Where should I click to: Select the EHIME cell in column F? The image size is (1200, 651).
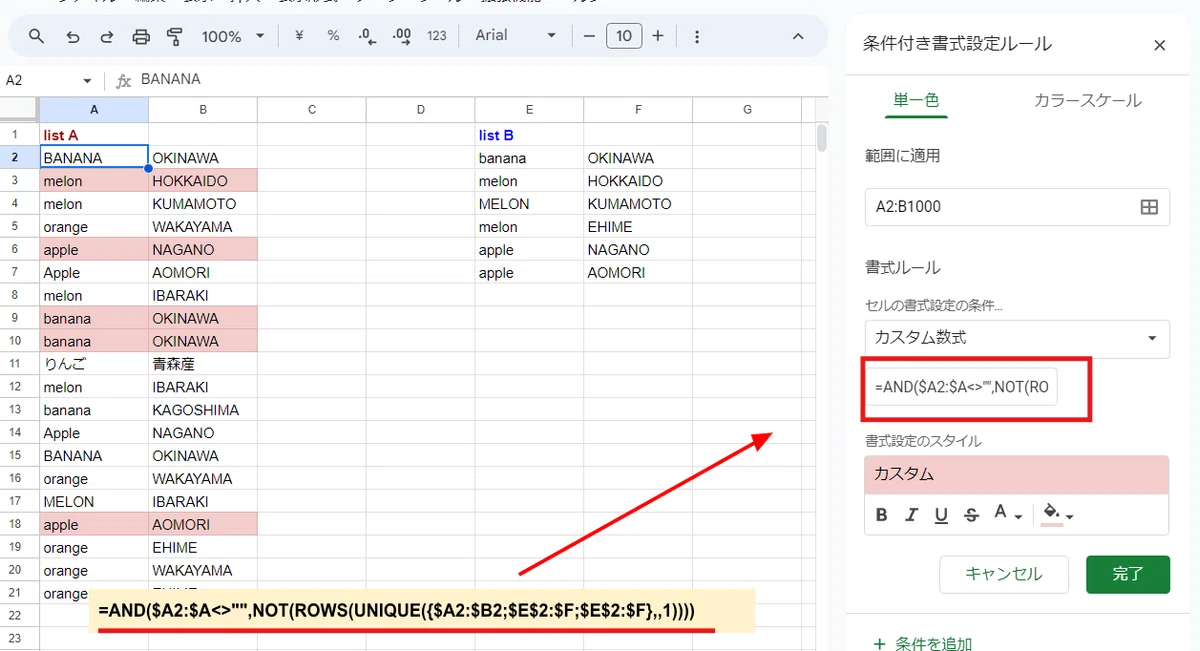click(638, 227)
